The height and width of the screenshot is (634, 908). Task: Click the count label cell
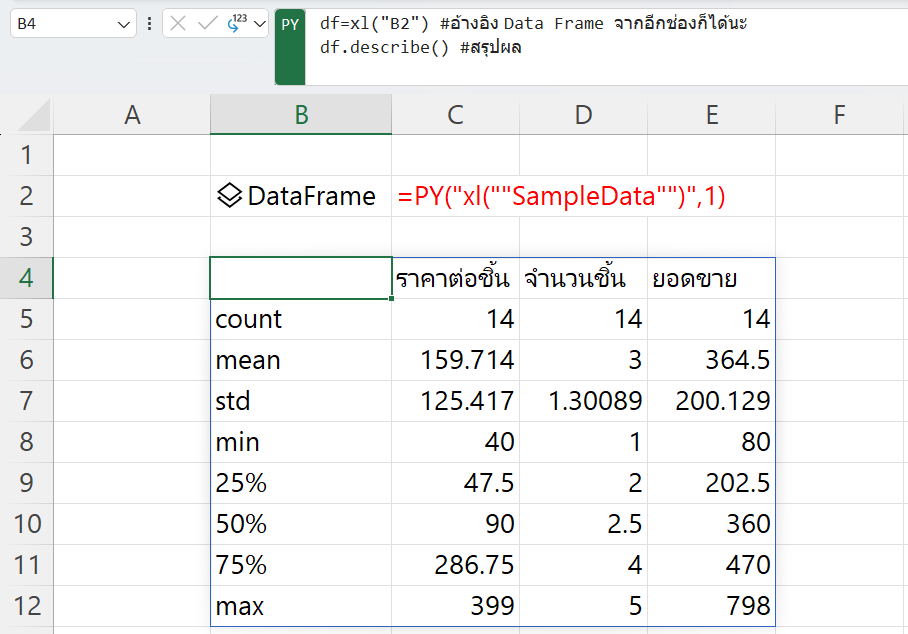(x=301, y=319)
